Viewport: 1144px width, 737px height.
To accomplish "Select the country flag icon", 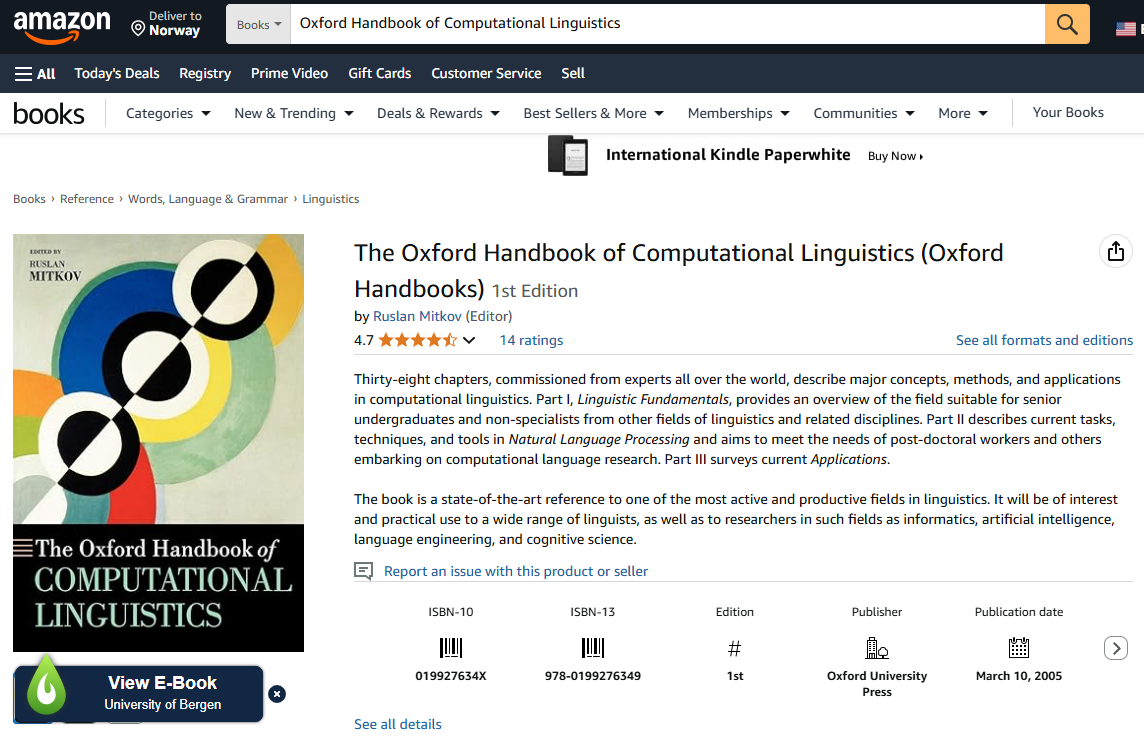I will pyautogui.click(x=1126, y=27).
